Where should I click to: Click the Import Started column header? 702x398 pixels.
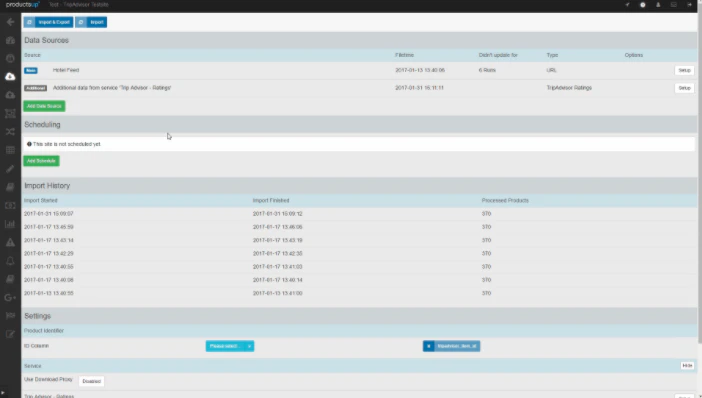(x=40, y=201)
